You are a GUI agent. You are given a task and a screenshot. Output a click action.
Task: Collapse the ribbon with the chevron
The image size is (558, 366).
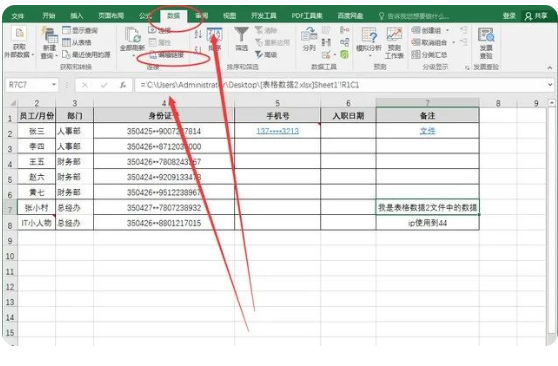[550, 67]
